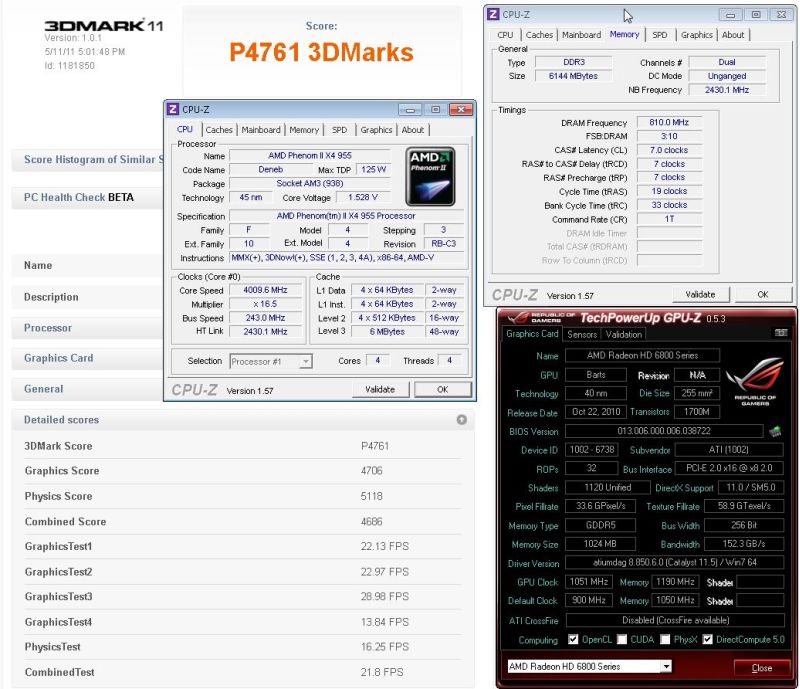This screenshot has width=800, height=689.
Task: Toggle the DirectCompute 5.0 checkbox
Action: click(x=707, y=639)
